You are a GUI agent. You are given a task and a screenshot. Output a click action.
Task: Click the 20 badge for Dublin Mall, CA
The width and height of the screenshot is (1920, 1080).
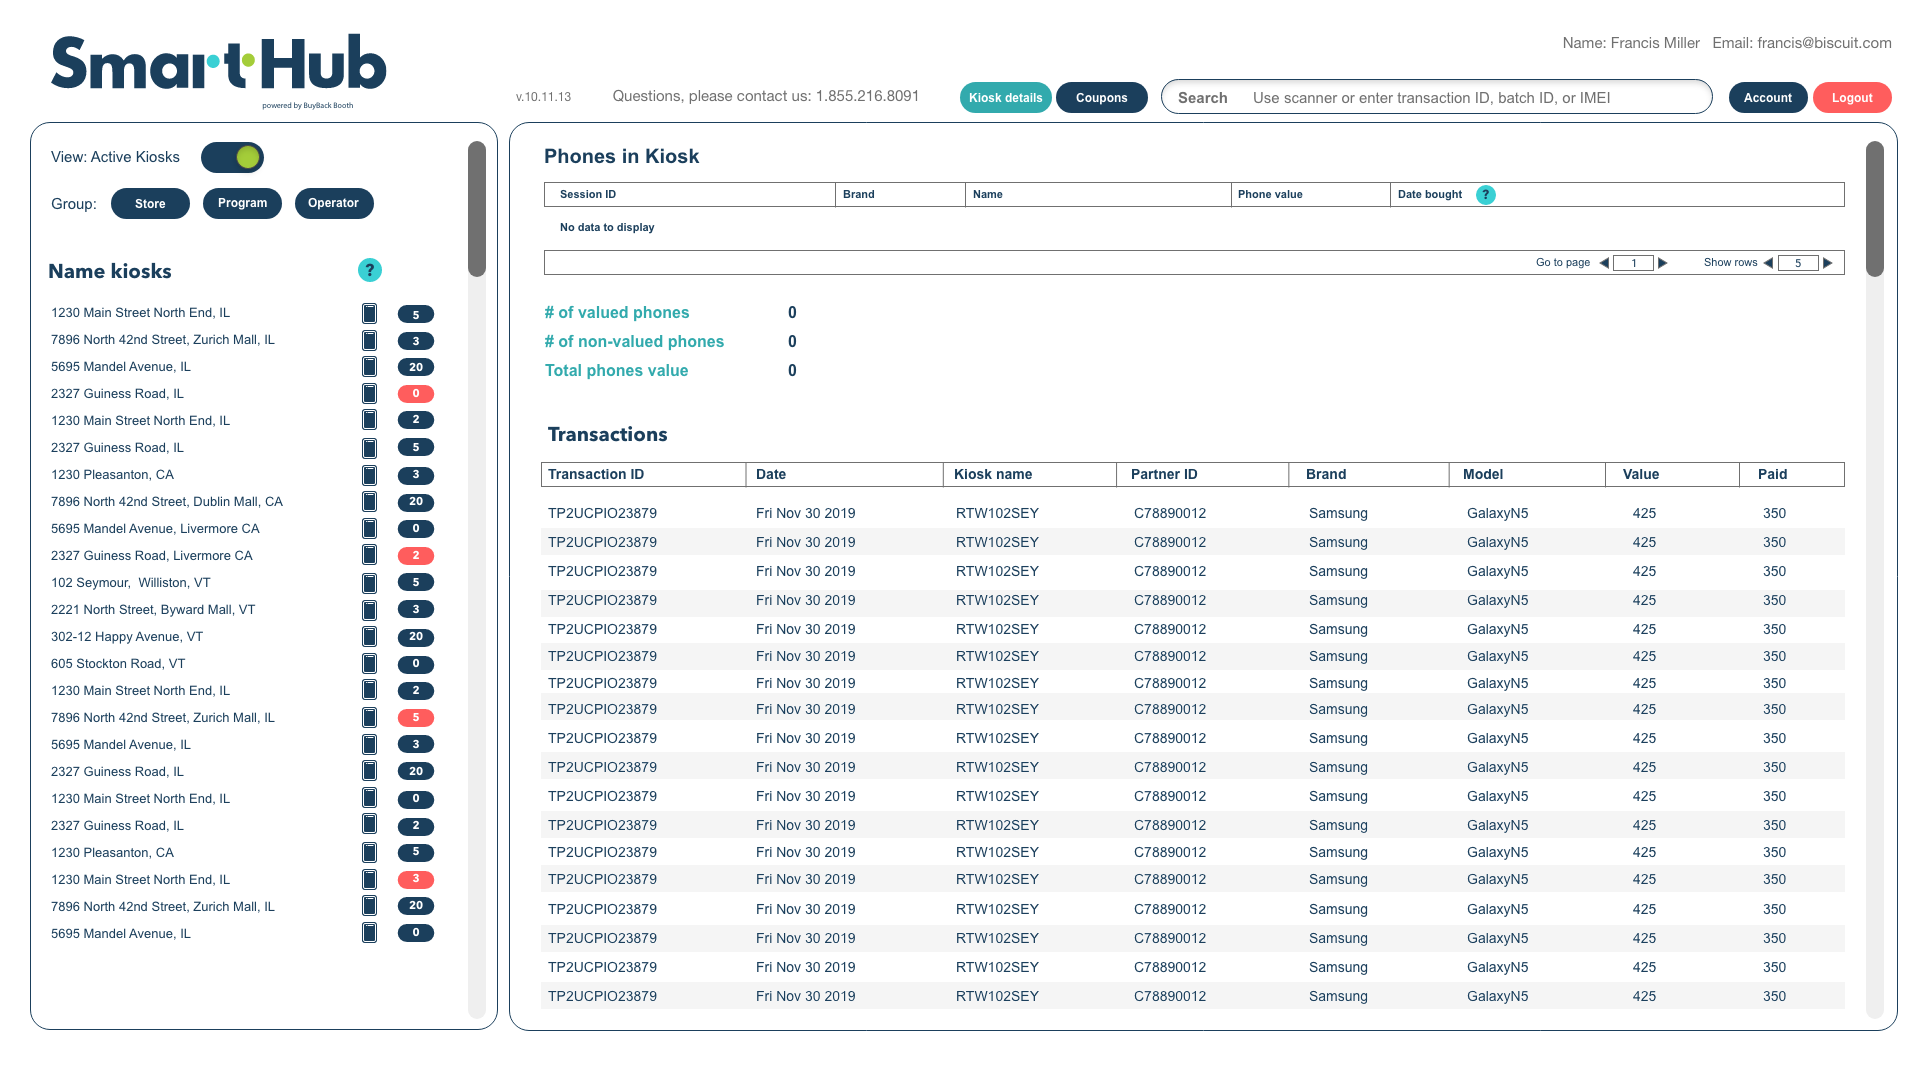point(416,502)
